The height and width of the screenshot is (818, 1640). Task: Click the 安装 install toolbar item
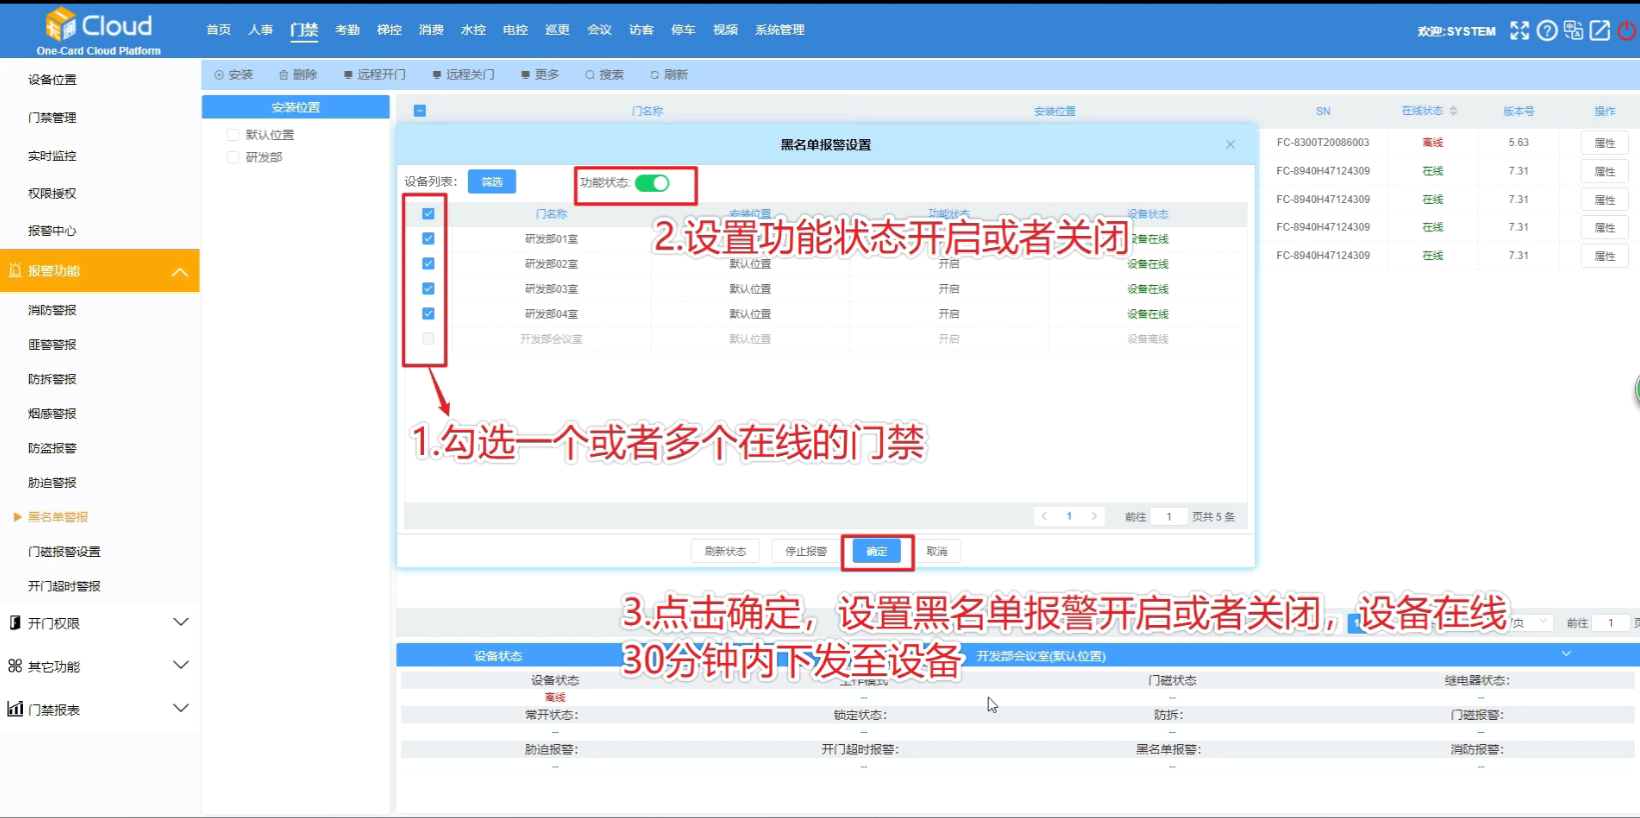233,75
